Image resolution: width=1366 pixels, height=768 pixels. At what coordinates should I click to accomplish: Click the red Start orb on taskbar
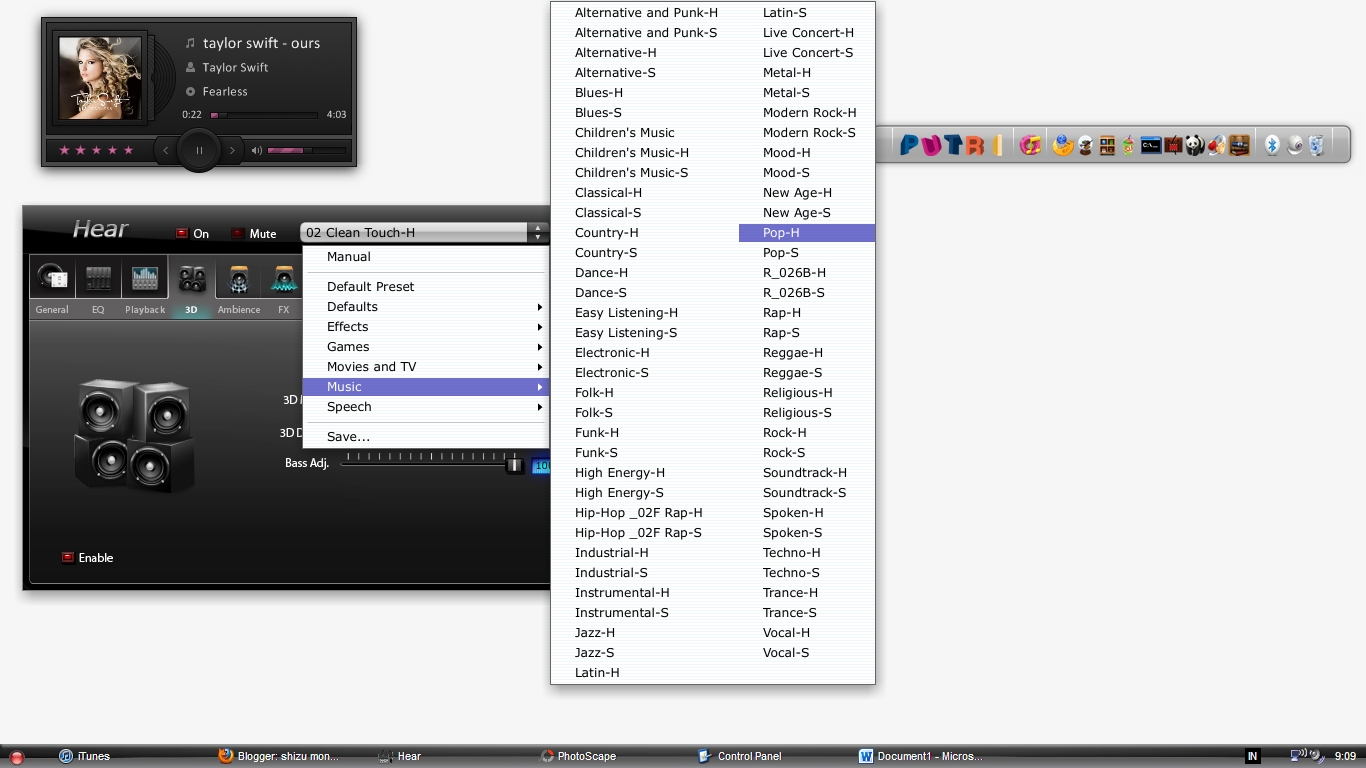(x=16, y=757)
